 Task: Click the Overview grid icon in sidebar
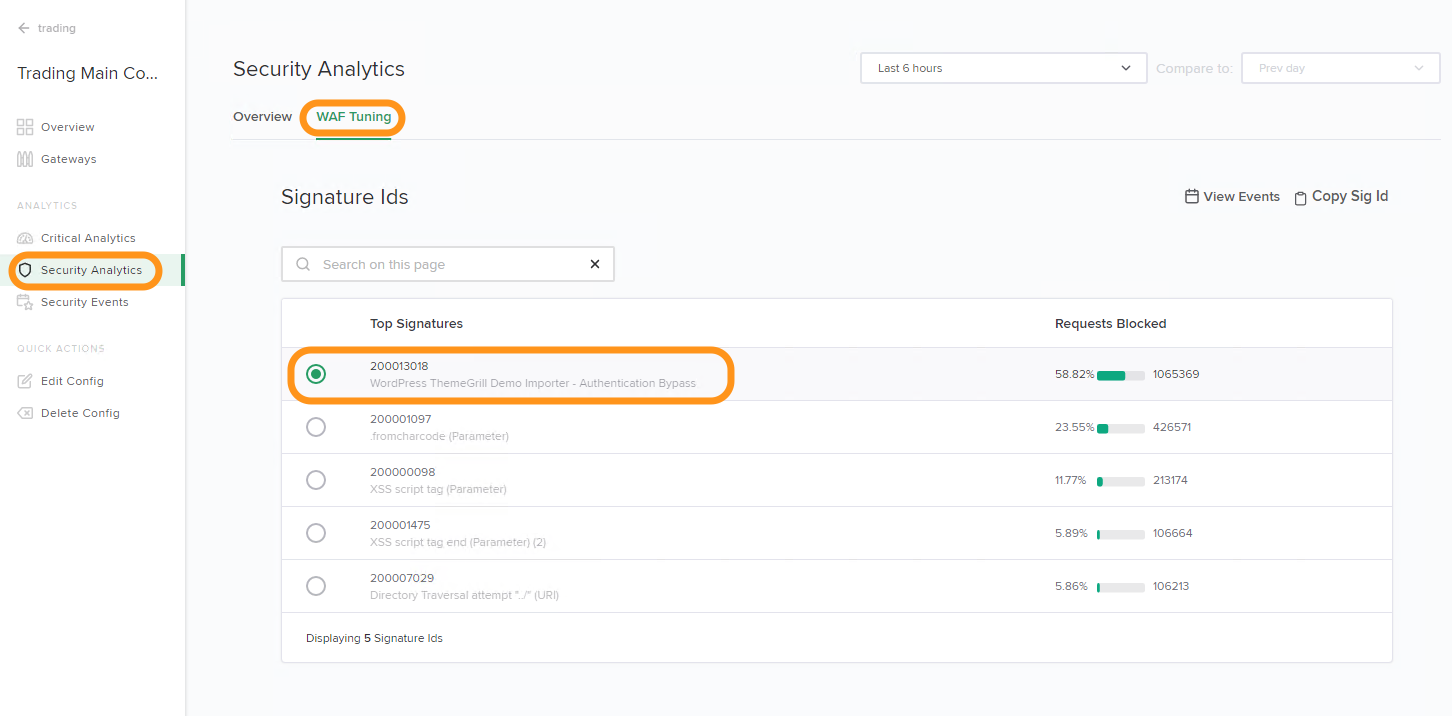tap(25, 127)
